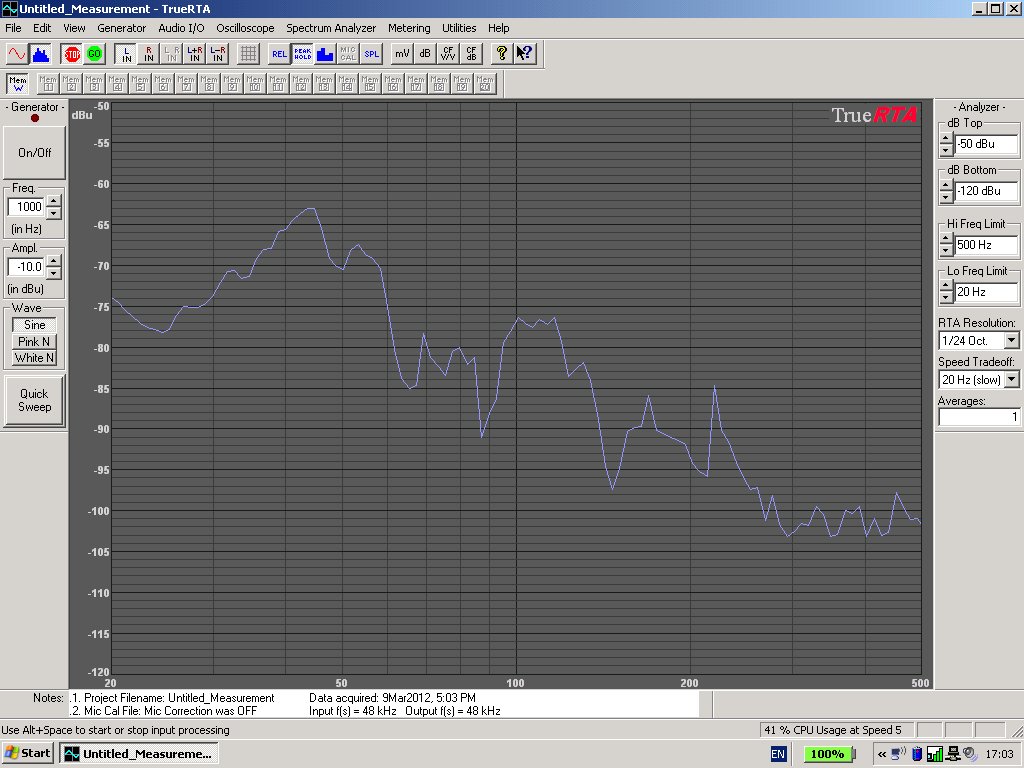This screenshot has height=768, width=1024.
Task: Select the CF V/V icon
Action: (448, 54)
